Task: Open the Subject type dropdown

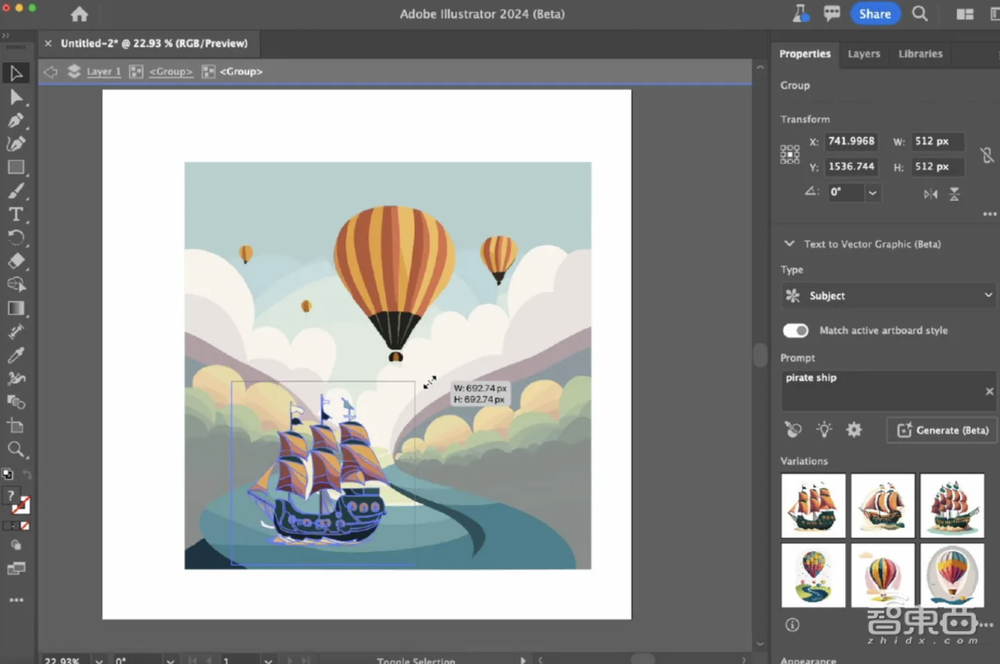Action: point(887,295)
